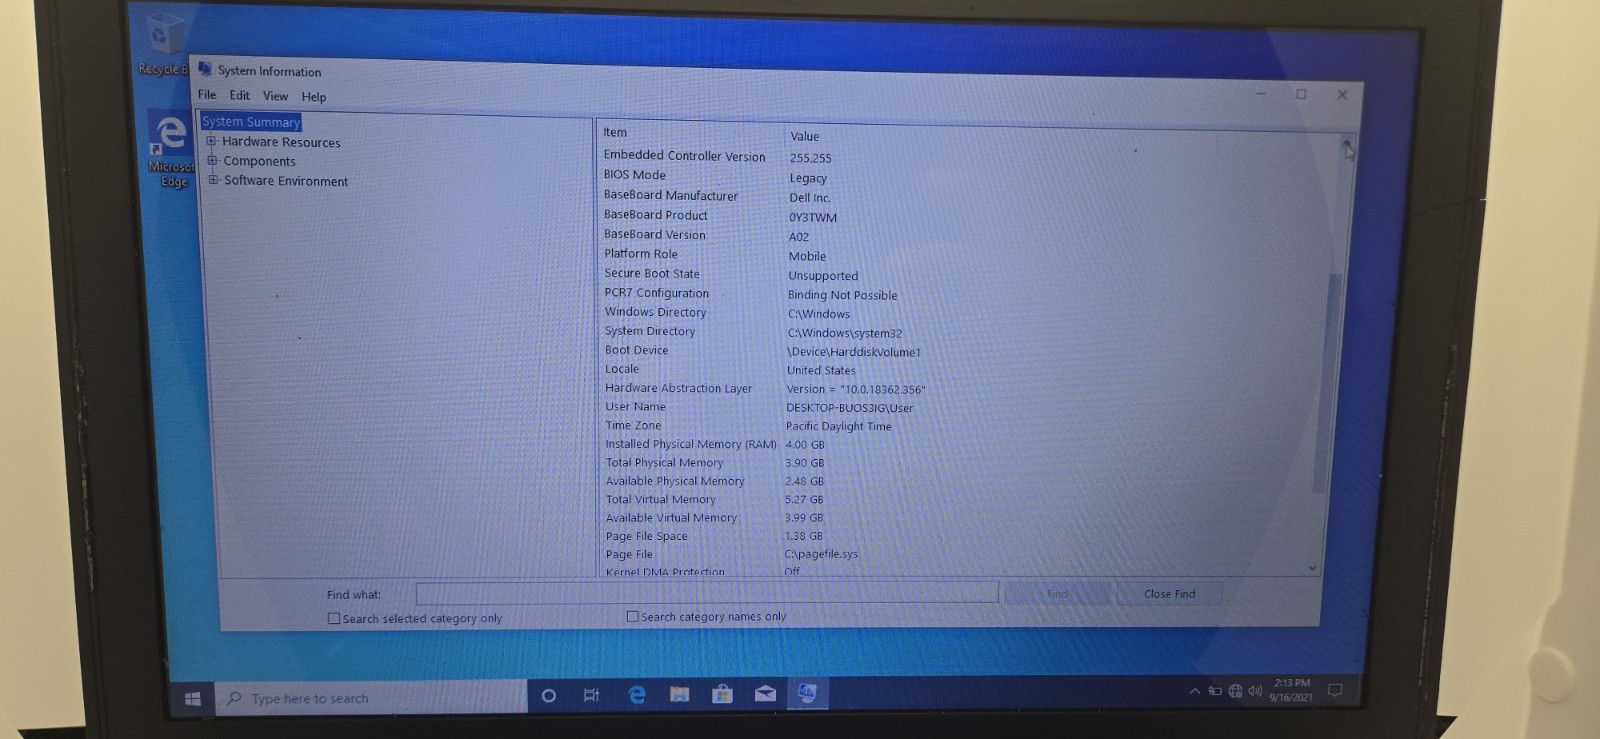Click the greyed Find button
The height and width of the screenshot is (739, 1600).
pyautogui.click(x=1057, y=594)
